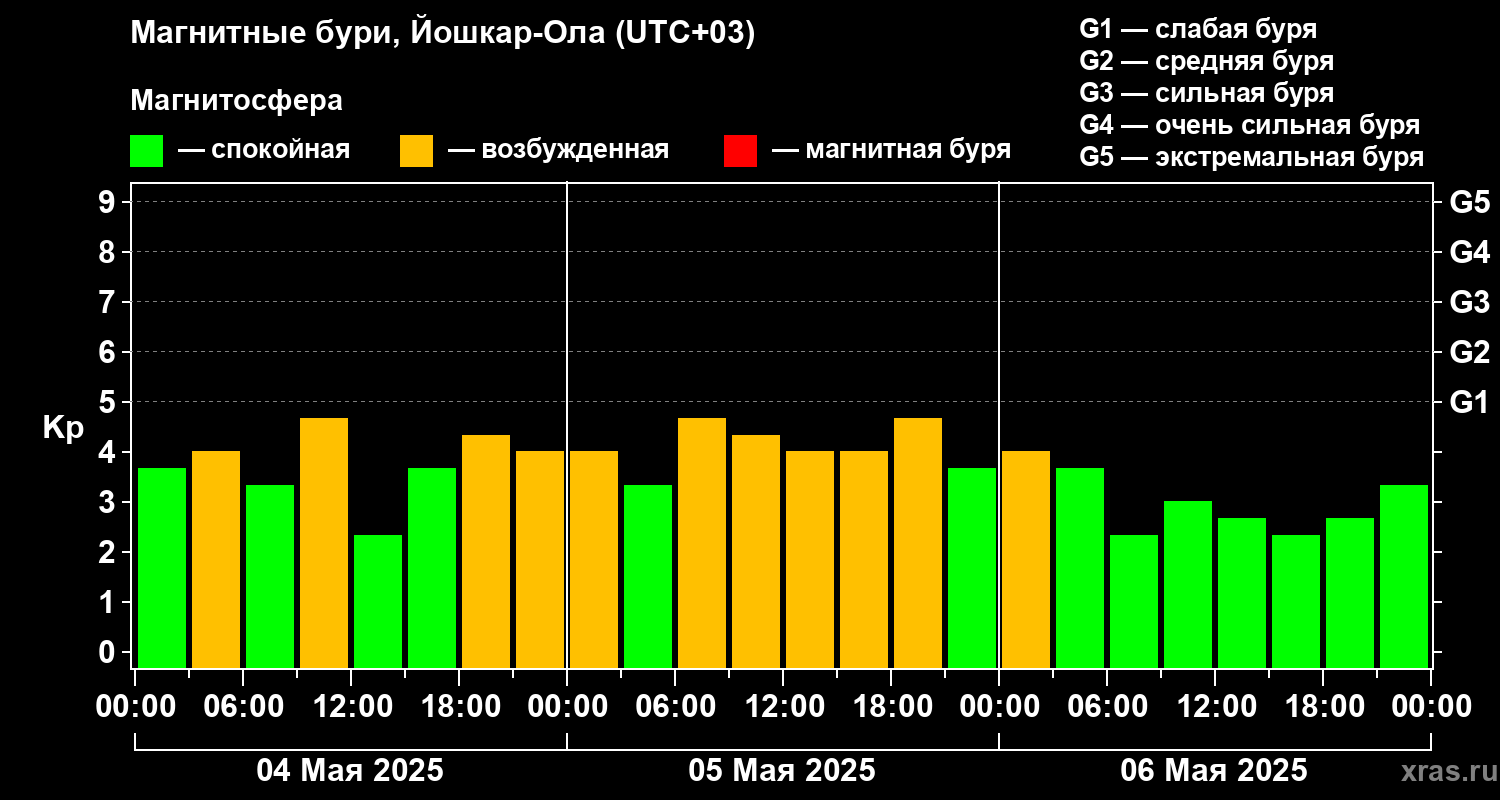
Task: Click the 04 Мая 00:00–03:00 green bar
Action: [x=162, y=568]
